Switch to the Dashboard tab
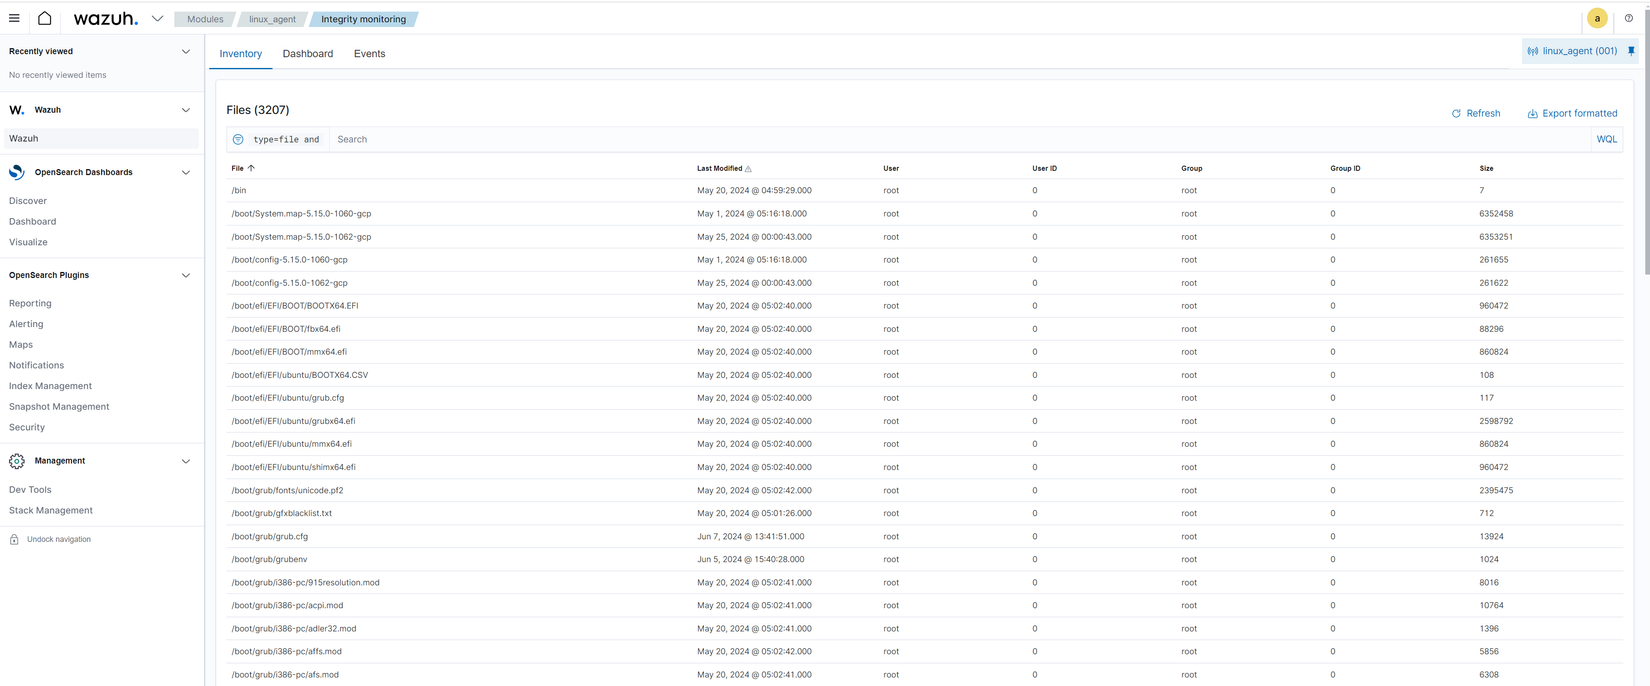Screen dimensions: 1650x686 [x=307, y=54]
